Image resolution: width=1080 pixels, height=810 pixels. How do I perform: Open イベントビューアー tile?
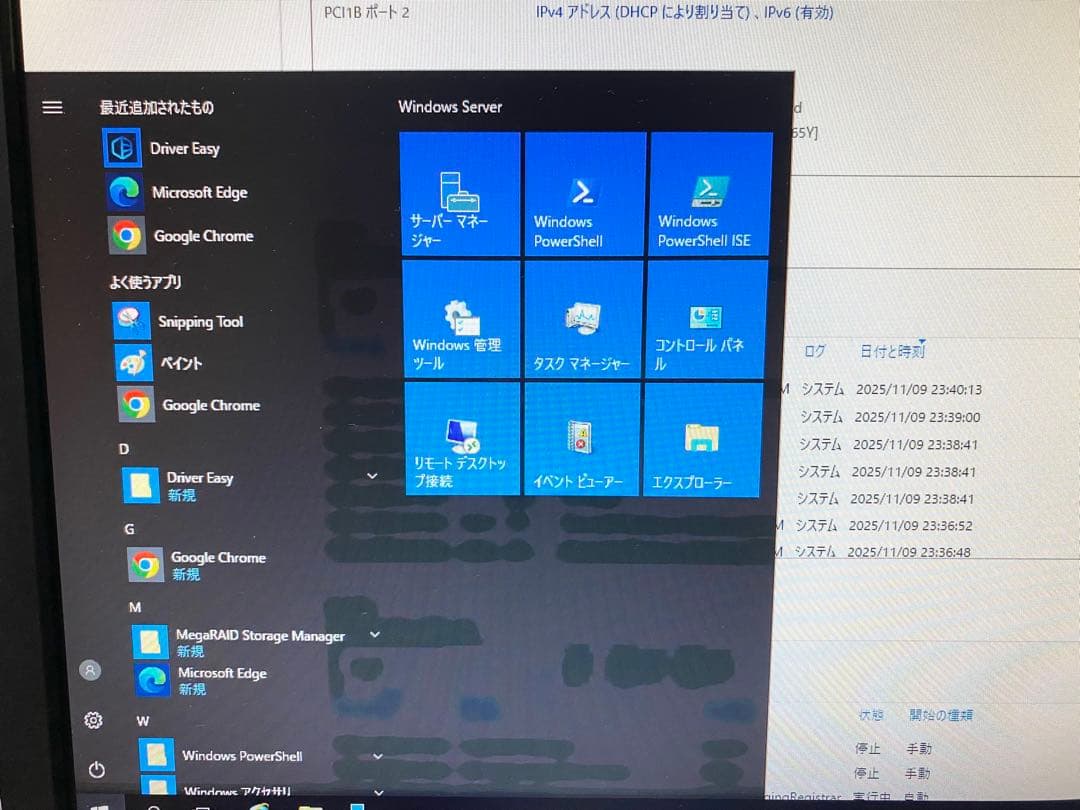(x=584, y=440)
